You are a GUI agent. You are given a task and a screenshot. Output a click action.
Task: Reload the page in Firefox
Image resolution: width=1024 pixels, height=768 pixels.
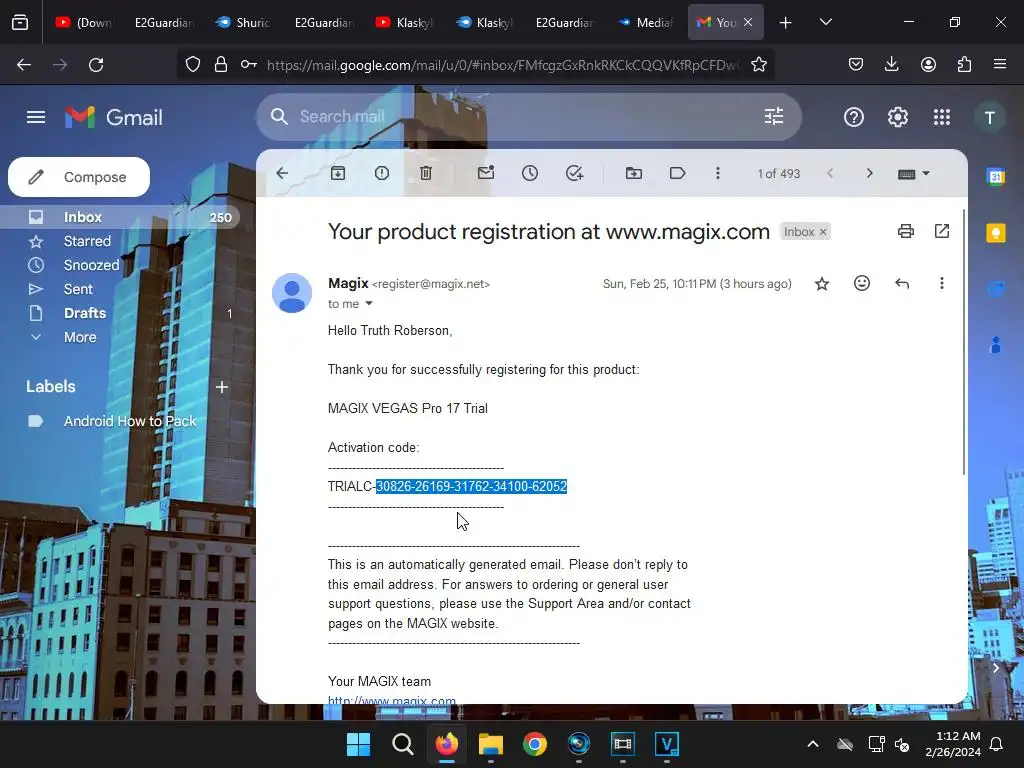(x=96, y=65)
